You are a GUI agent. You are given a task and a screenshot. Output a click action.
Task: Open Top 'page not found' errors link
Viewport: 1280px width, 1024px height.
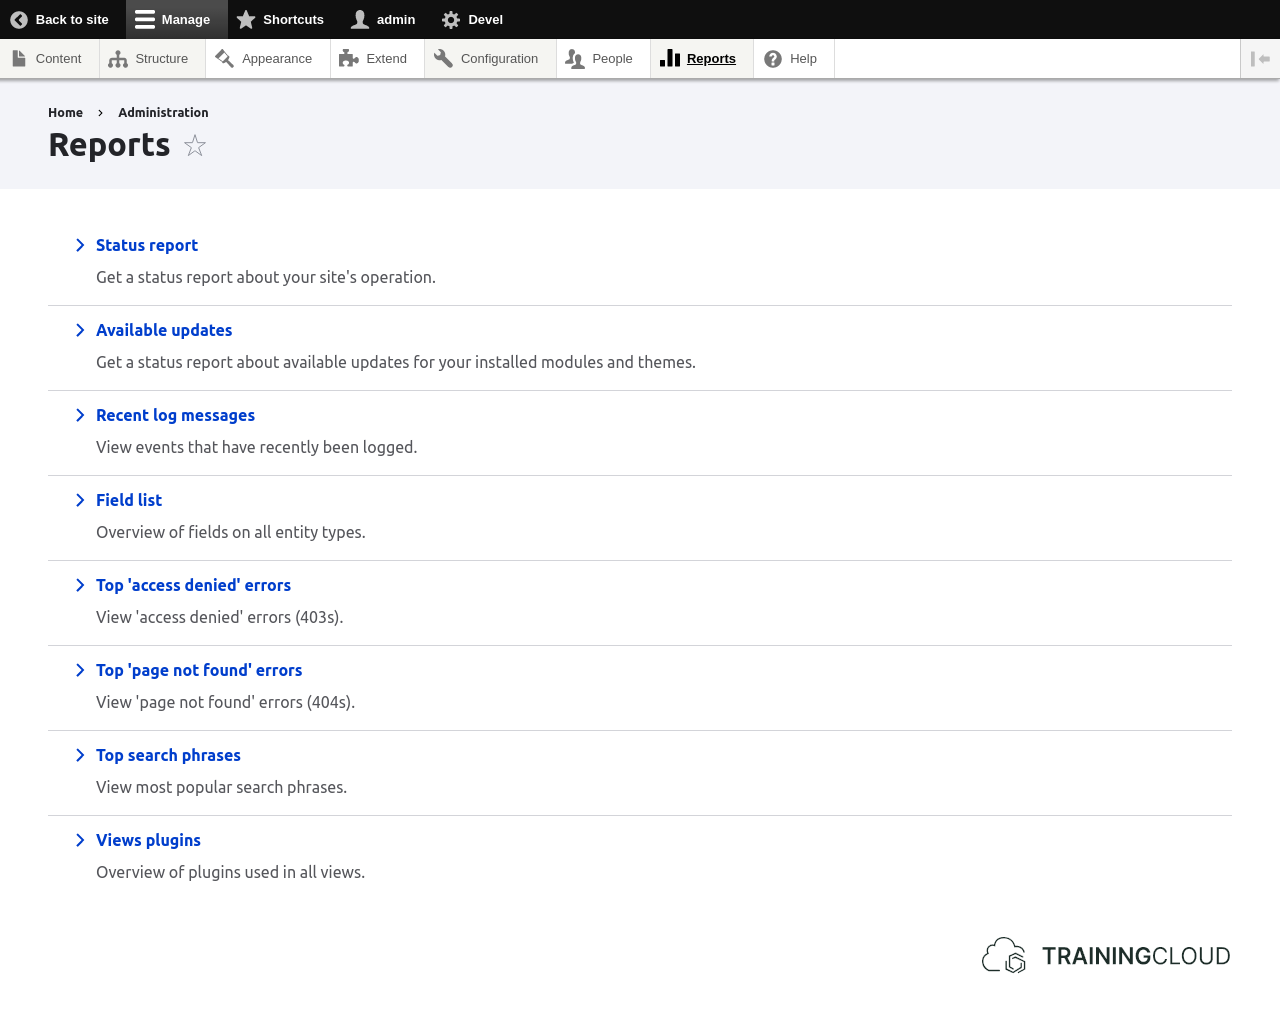coord(199,670)
